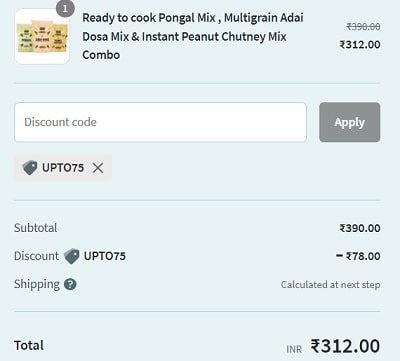Click the UPTO75 code in Discount row
Viewport: 400px width, 361px height.
click(105, 256)
